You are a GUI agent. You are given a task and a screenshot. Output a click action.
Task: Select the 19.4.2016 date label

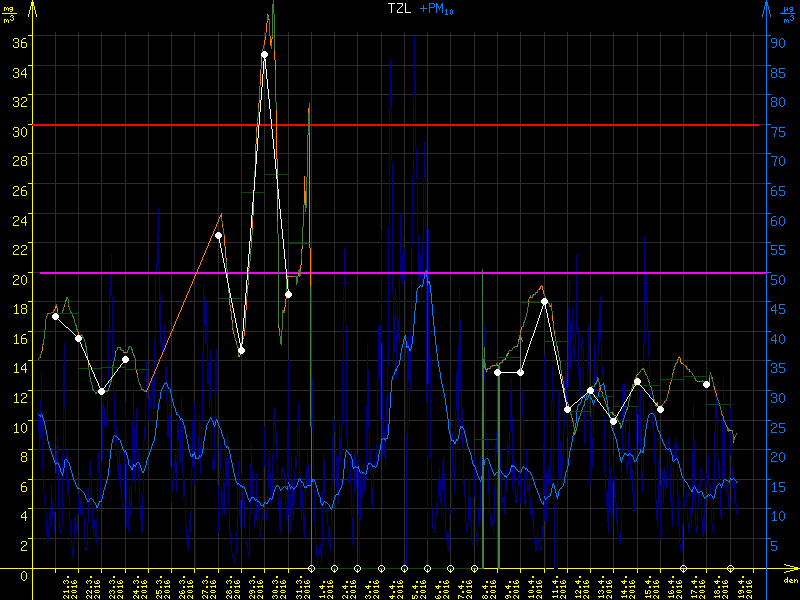point(743,587)
